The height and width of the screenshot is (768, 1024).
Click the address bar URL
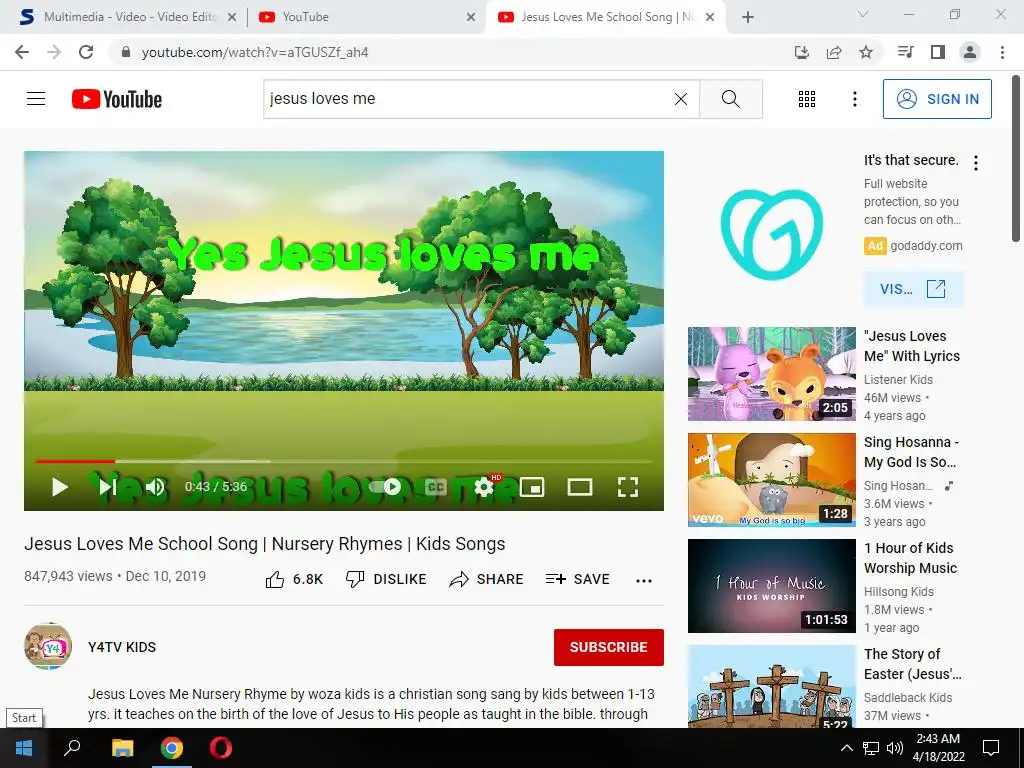[x=255, y=52]
